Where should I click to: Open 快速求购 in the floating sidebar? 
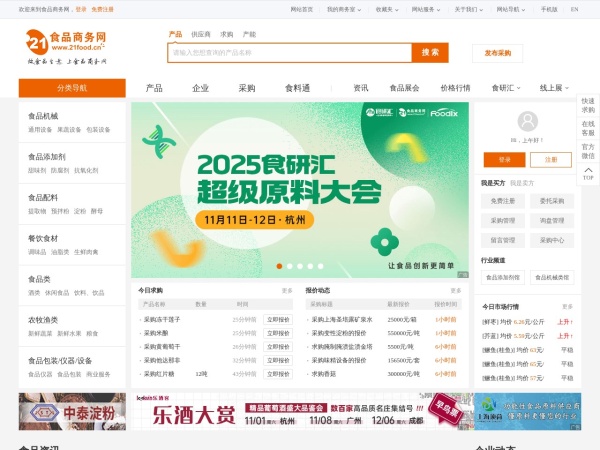[x=588, y=105]
